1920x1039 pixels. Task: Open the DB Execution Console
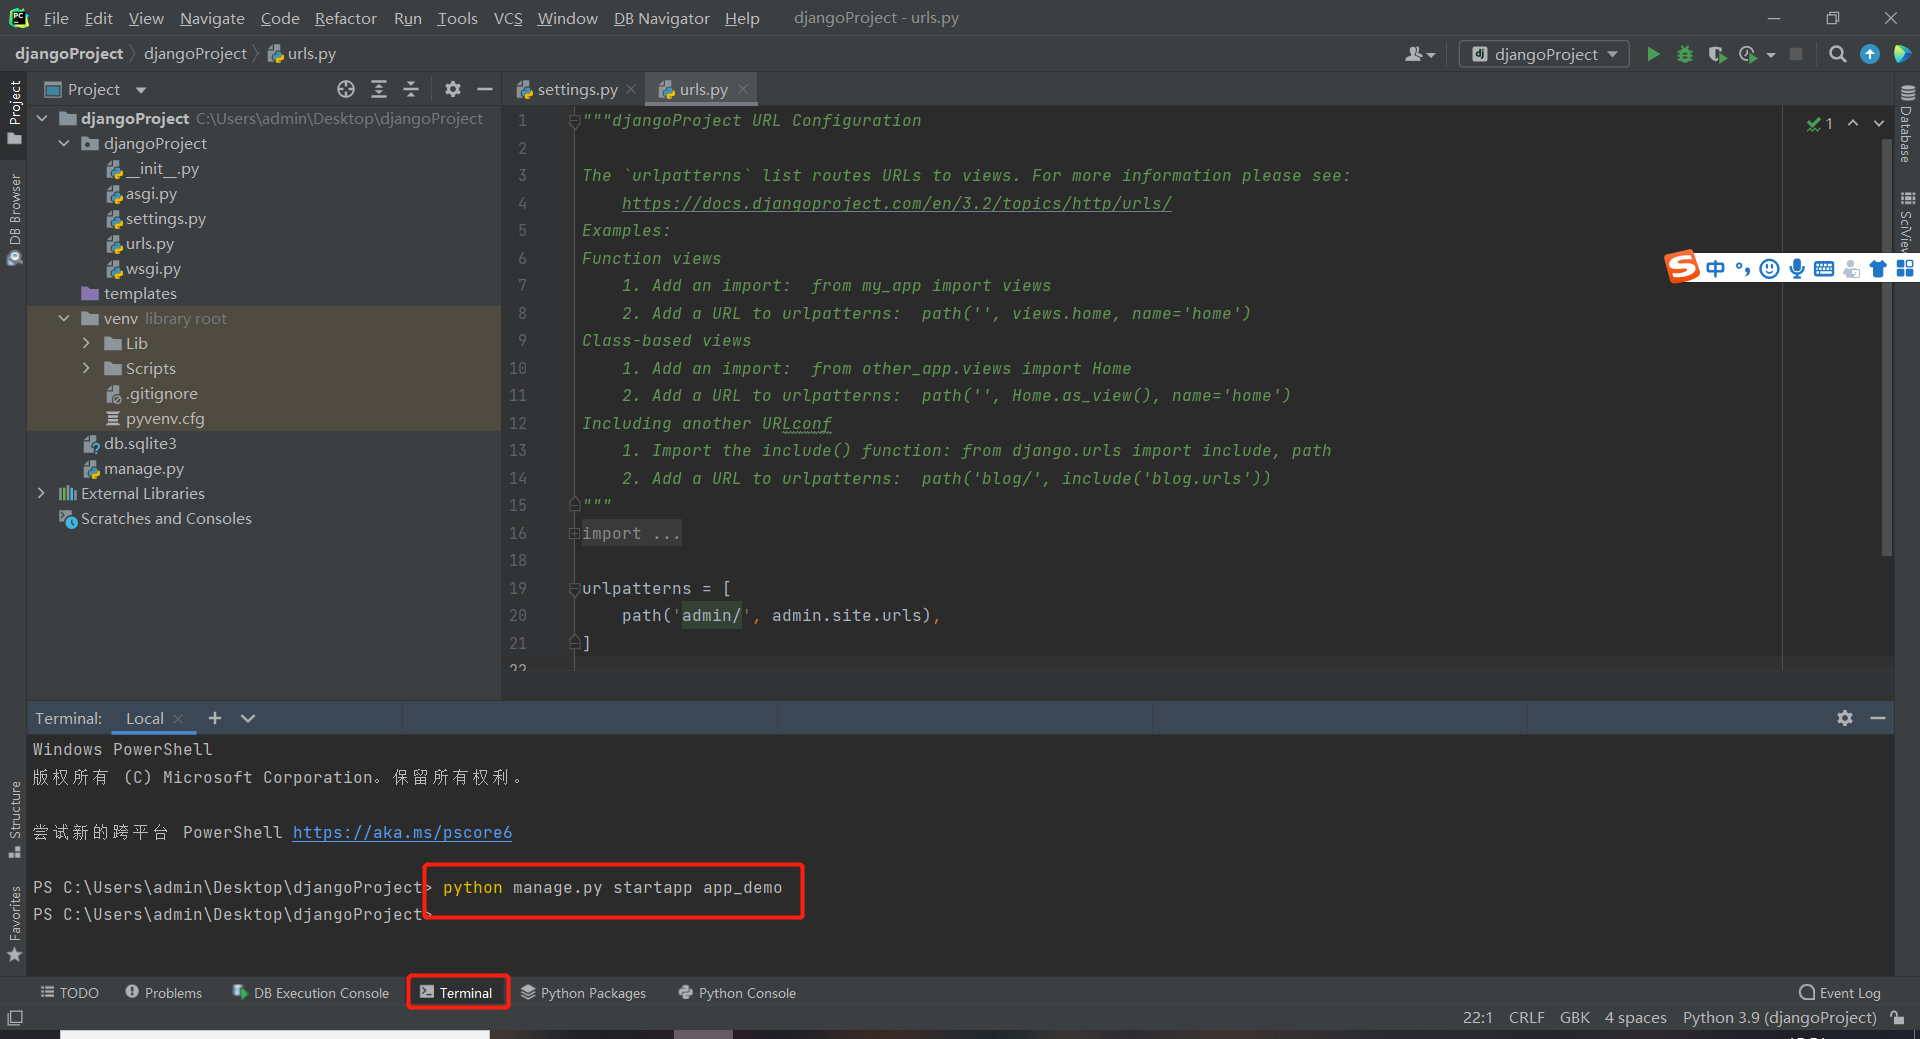click(311, 993)
